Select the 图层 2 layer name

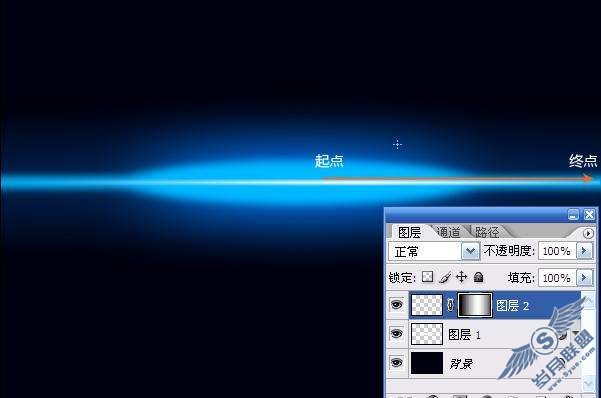pyautogui.click(x=512, y=306)
